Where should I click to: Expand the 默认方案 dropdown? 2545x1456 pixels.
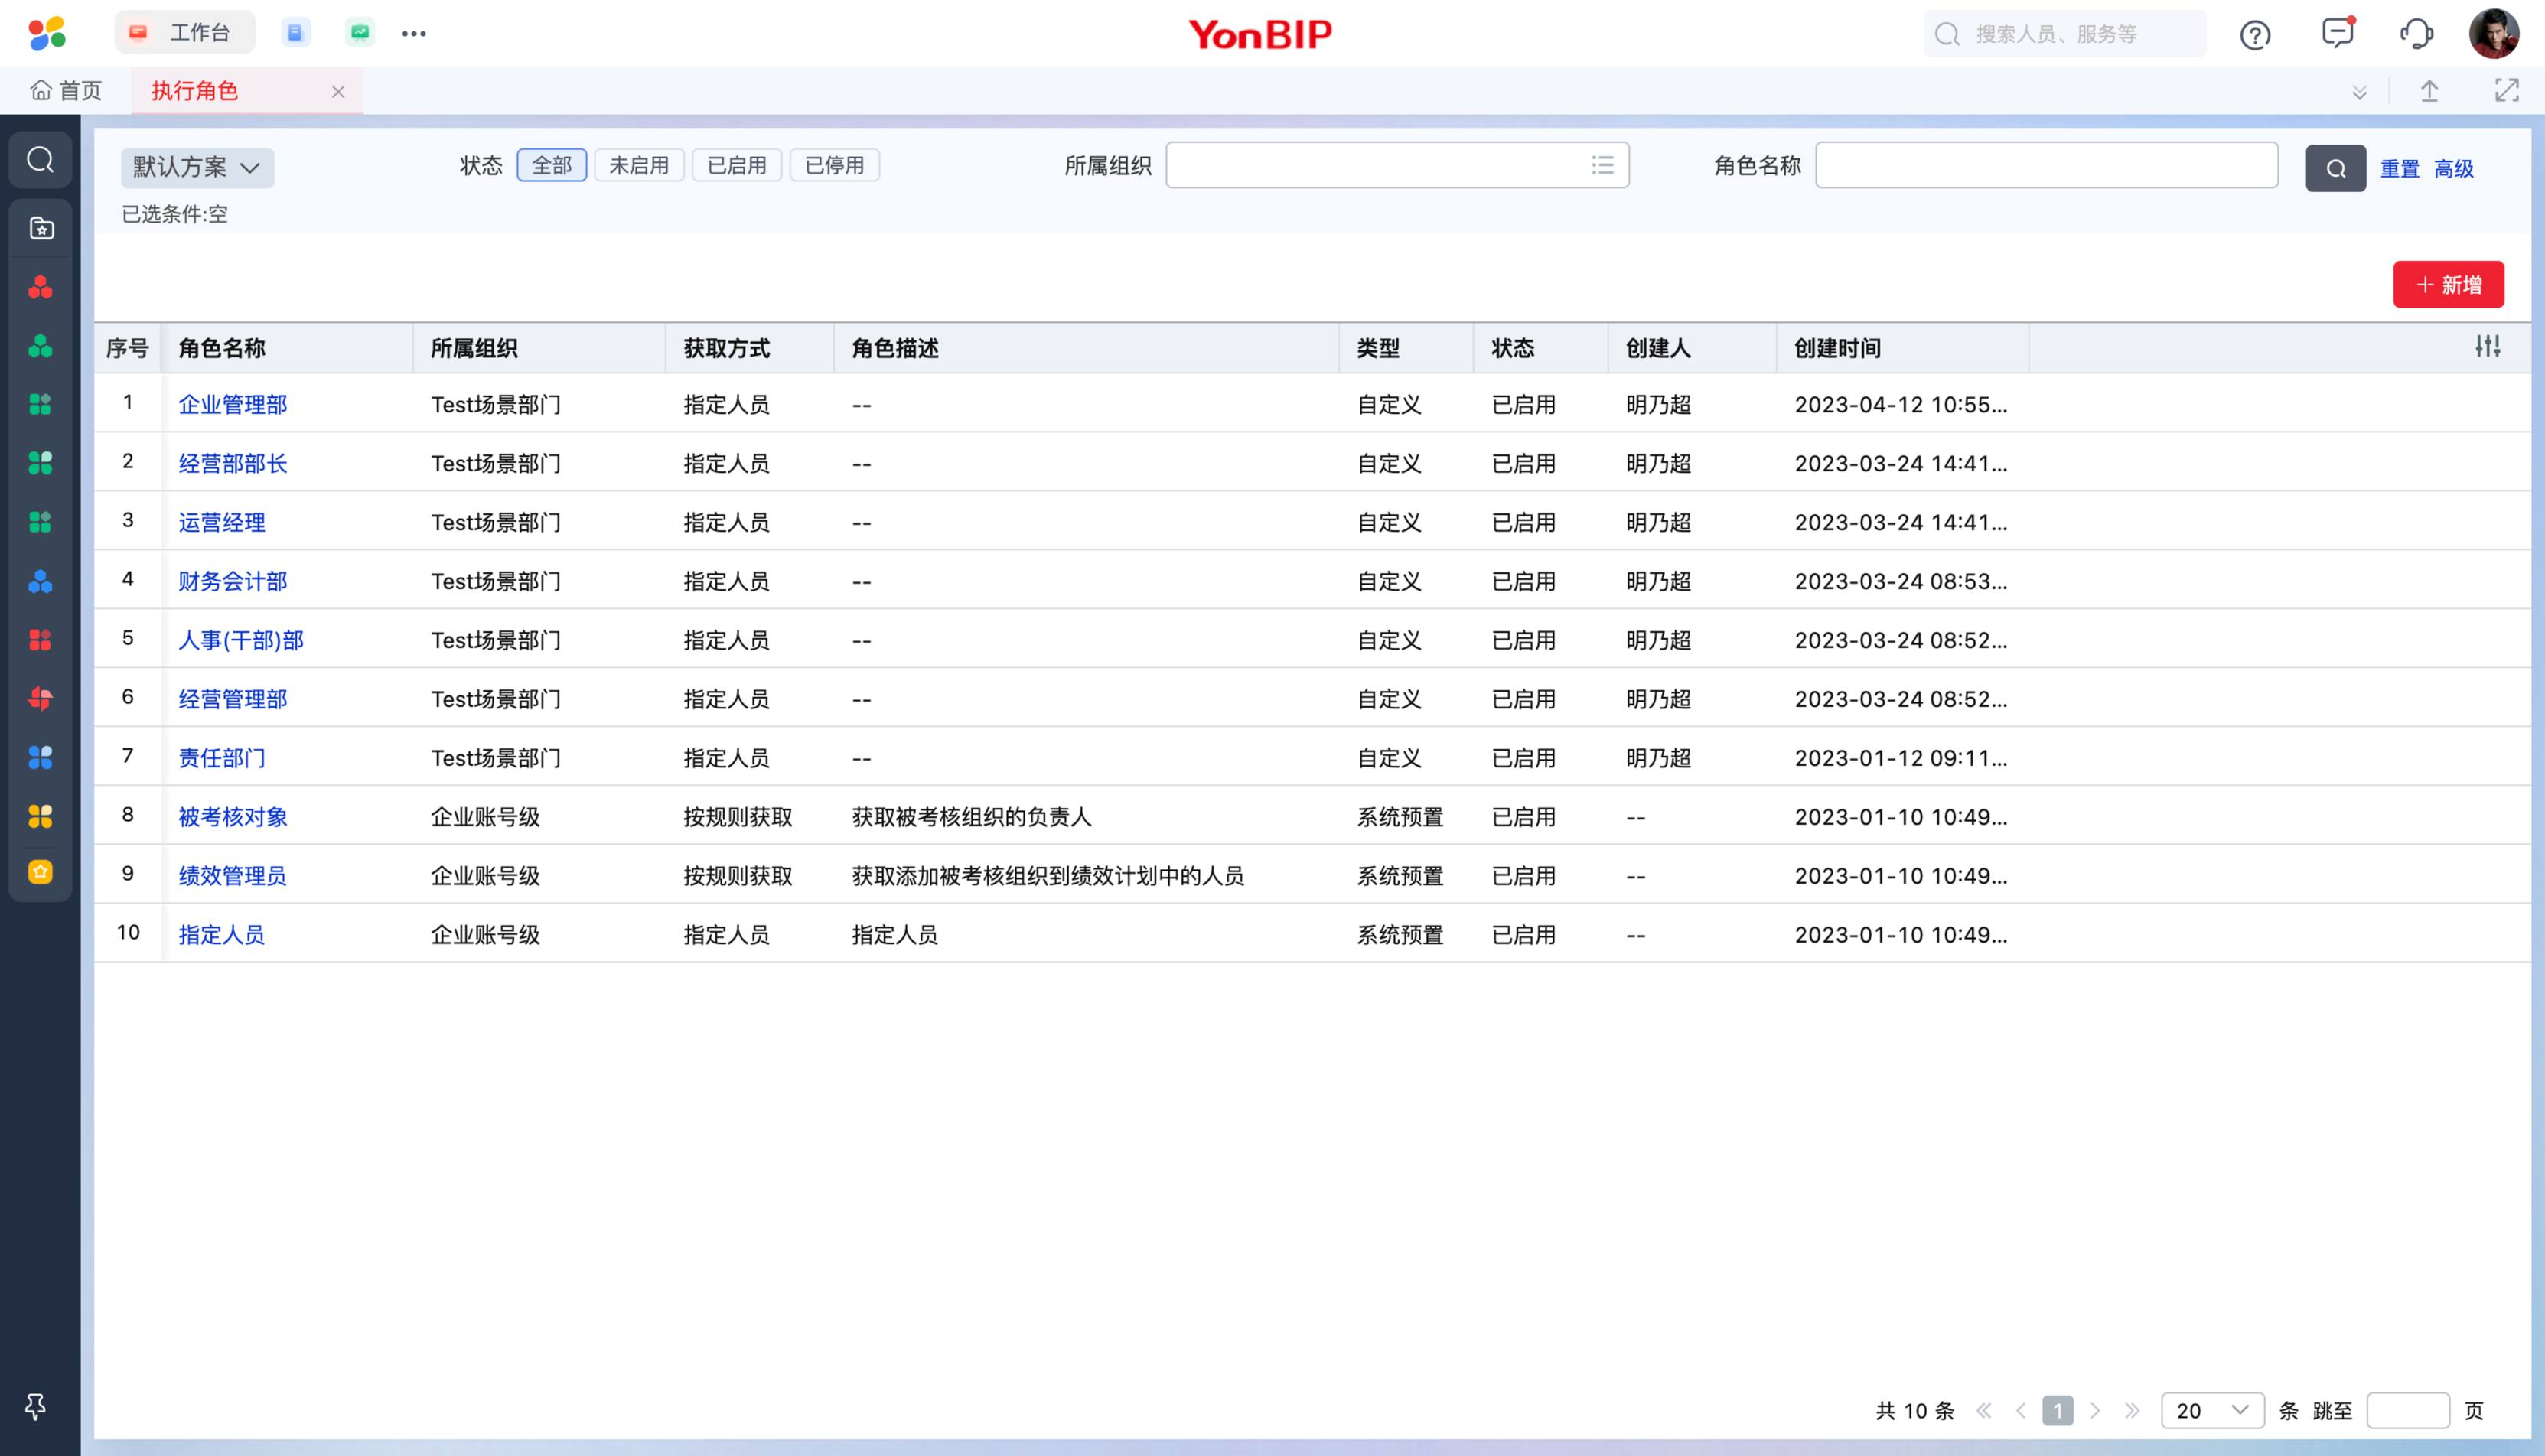coord(197,168)
